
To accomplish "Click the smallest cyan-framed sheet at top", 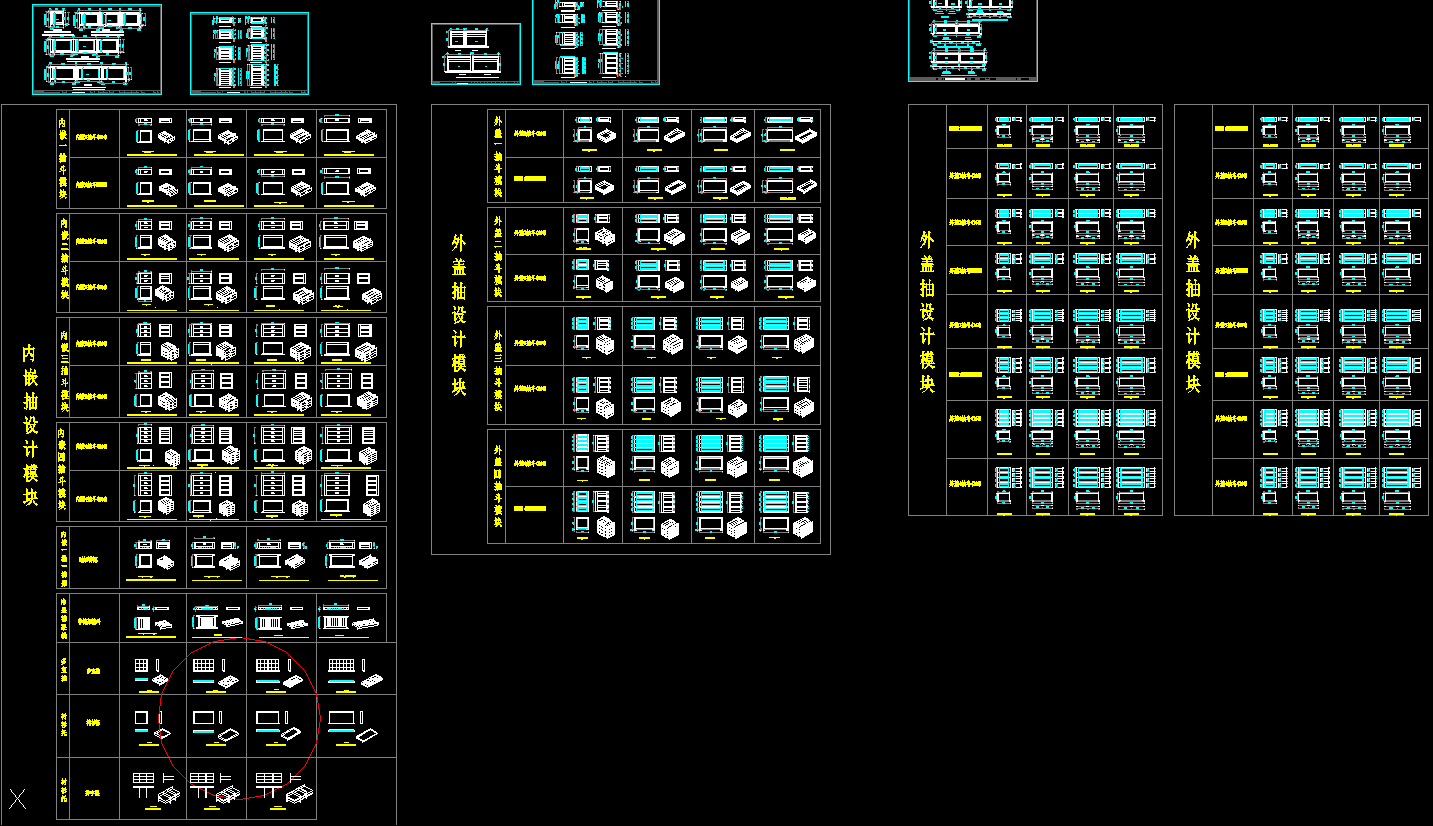I will coord(476,54).
